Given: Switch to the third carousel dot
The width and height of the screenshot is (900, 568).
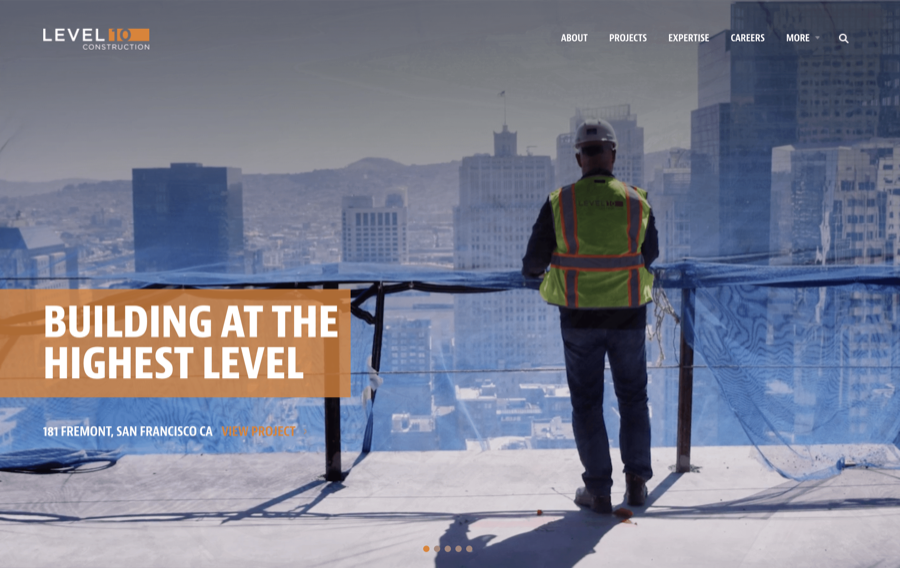Looking at the screenshot, I should pyautogui.click(x=448, y=549).
